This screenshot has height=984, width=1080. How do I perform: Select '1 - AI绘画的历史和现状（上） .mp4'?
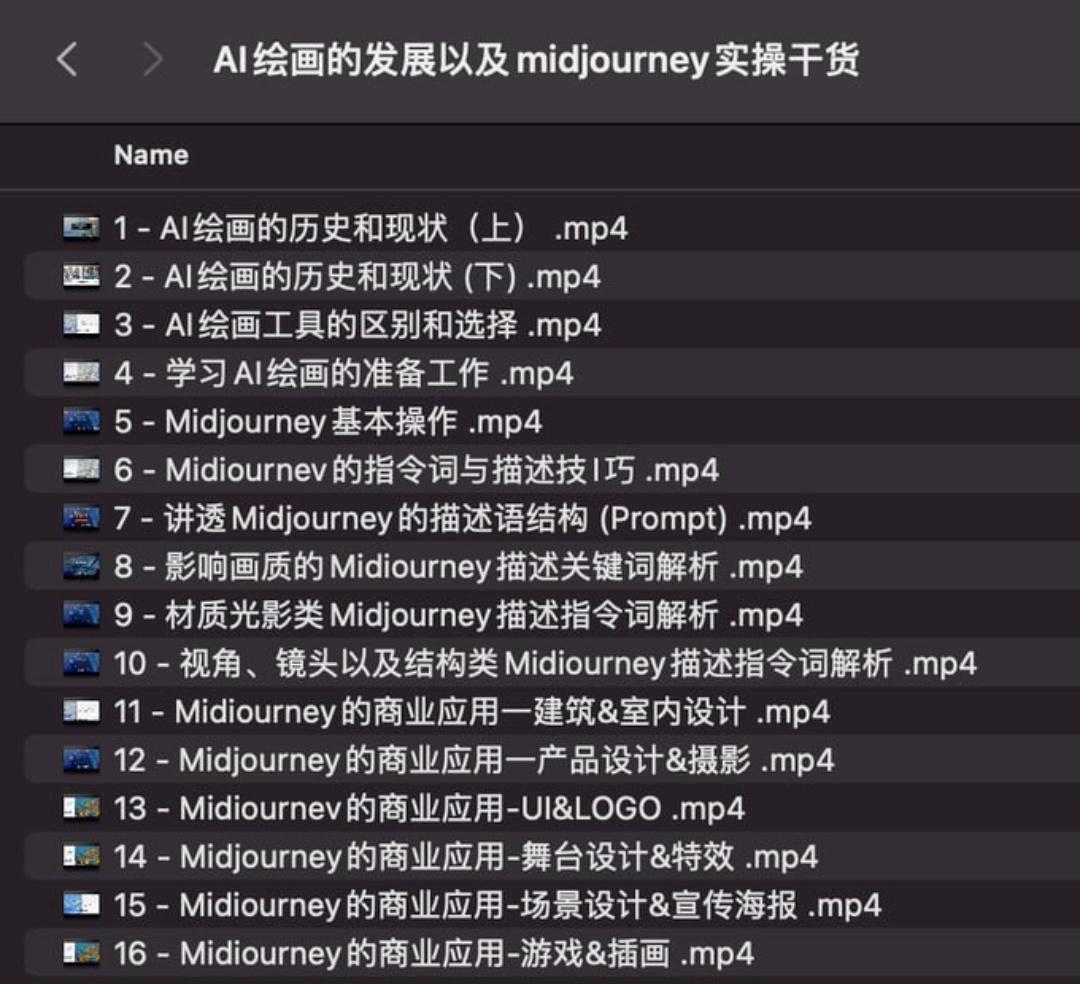click(370, 228)
